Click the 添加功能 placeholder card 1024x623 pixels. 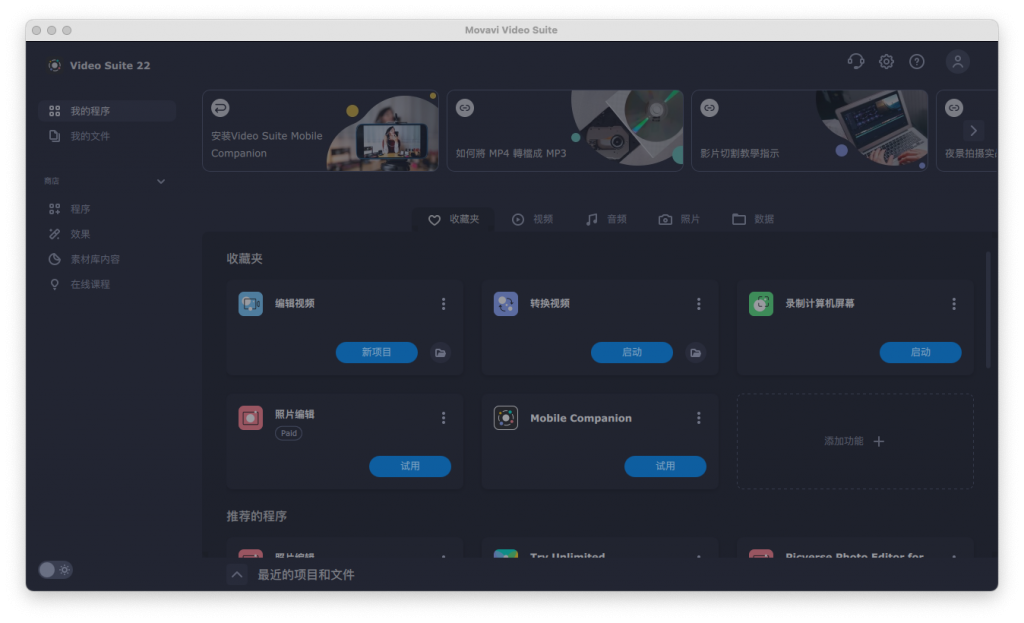point(855,441)
